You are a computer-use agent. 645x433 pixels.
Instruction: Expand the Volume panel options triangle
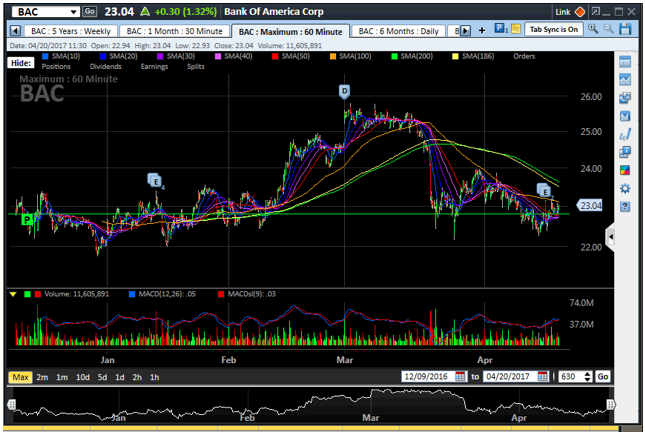point(13,294)
